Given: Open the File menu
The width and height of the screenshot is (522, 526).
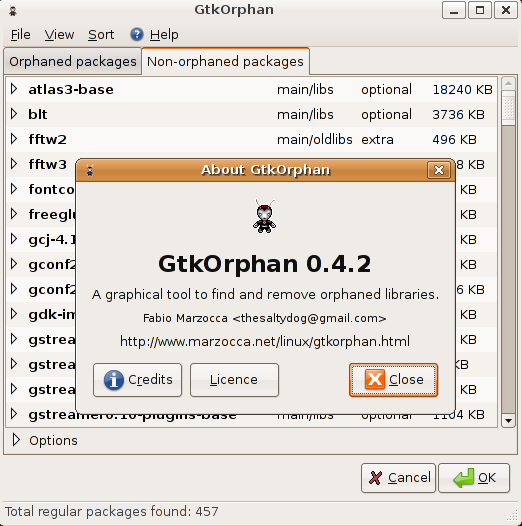Looking at the screenshot, I should (x=20, y=35).
